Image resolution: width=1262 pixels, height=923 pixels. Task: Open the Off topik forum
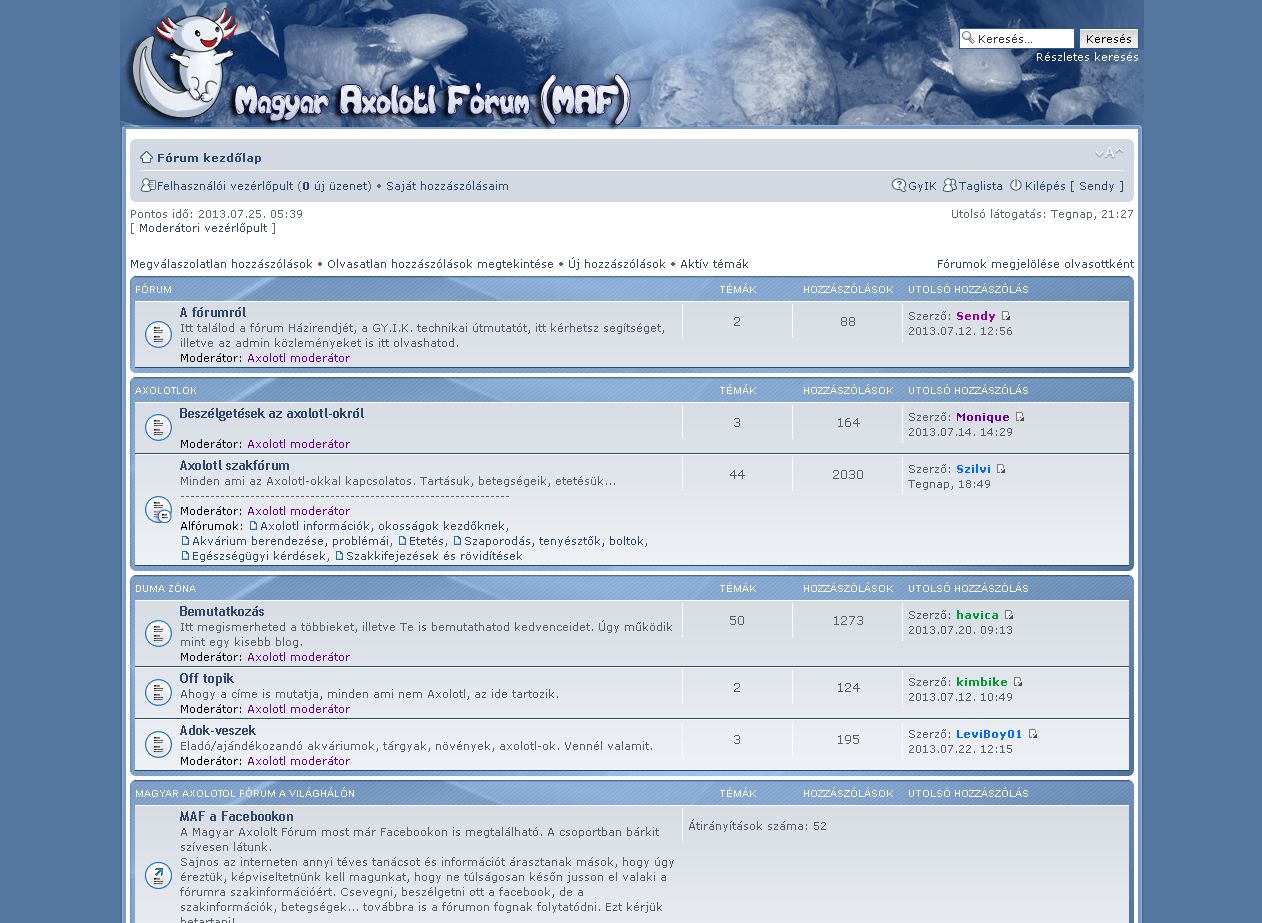coord(207,678)
